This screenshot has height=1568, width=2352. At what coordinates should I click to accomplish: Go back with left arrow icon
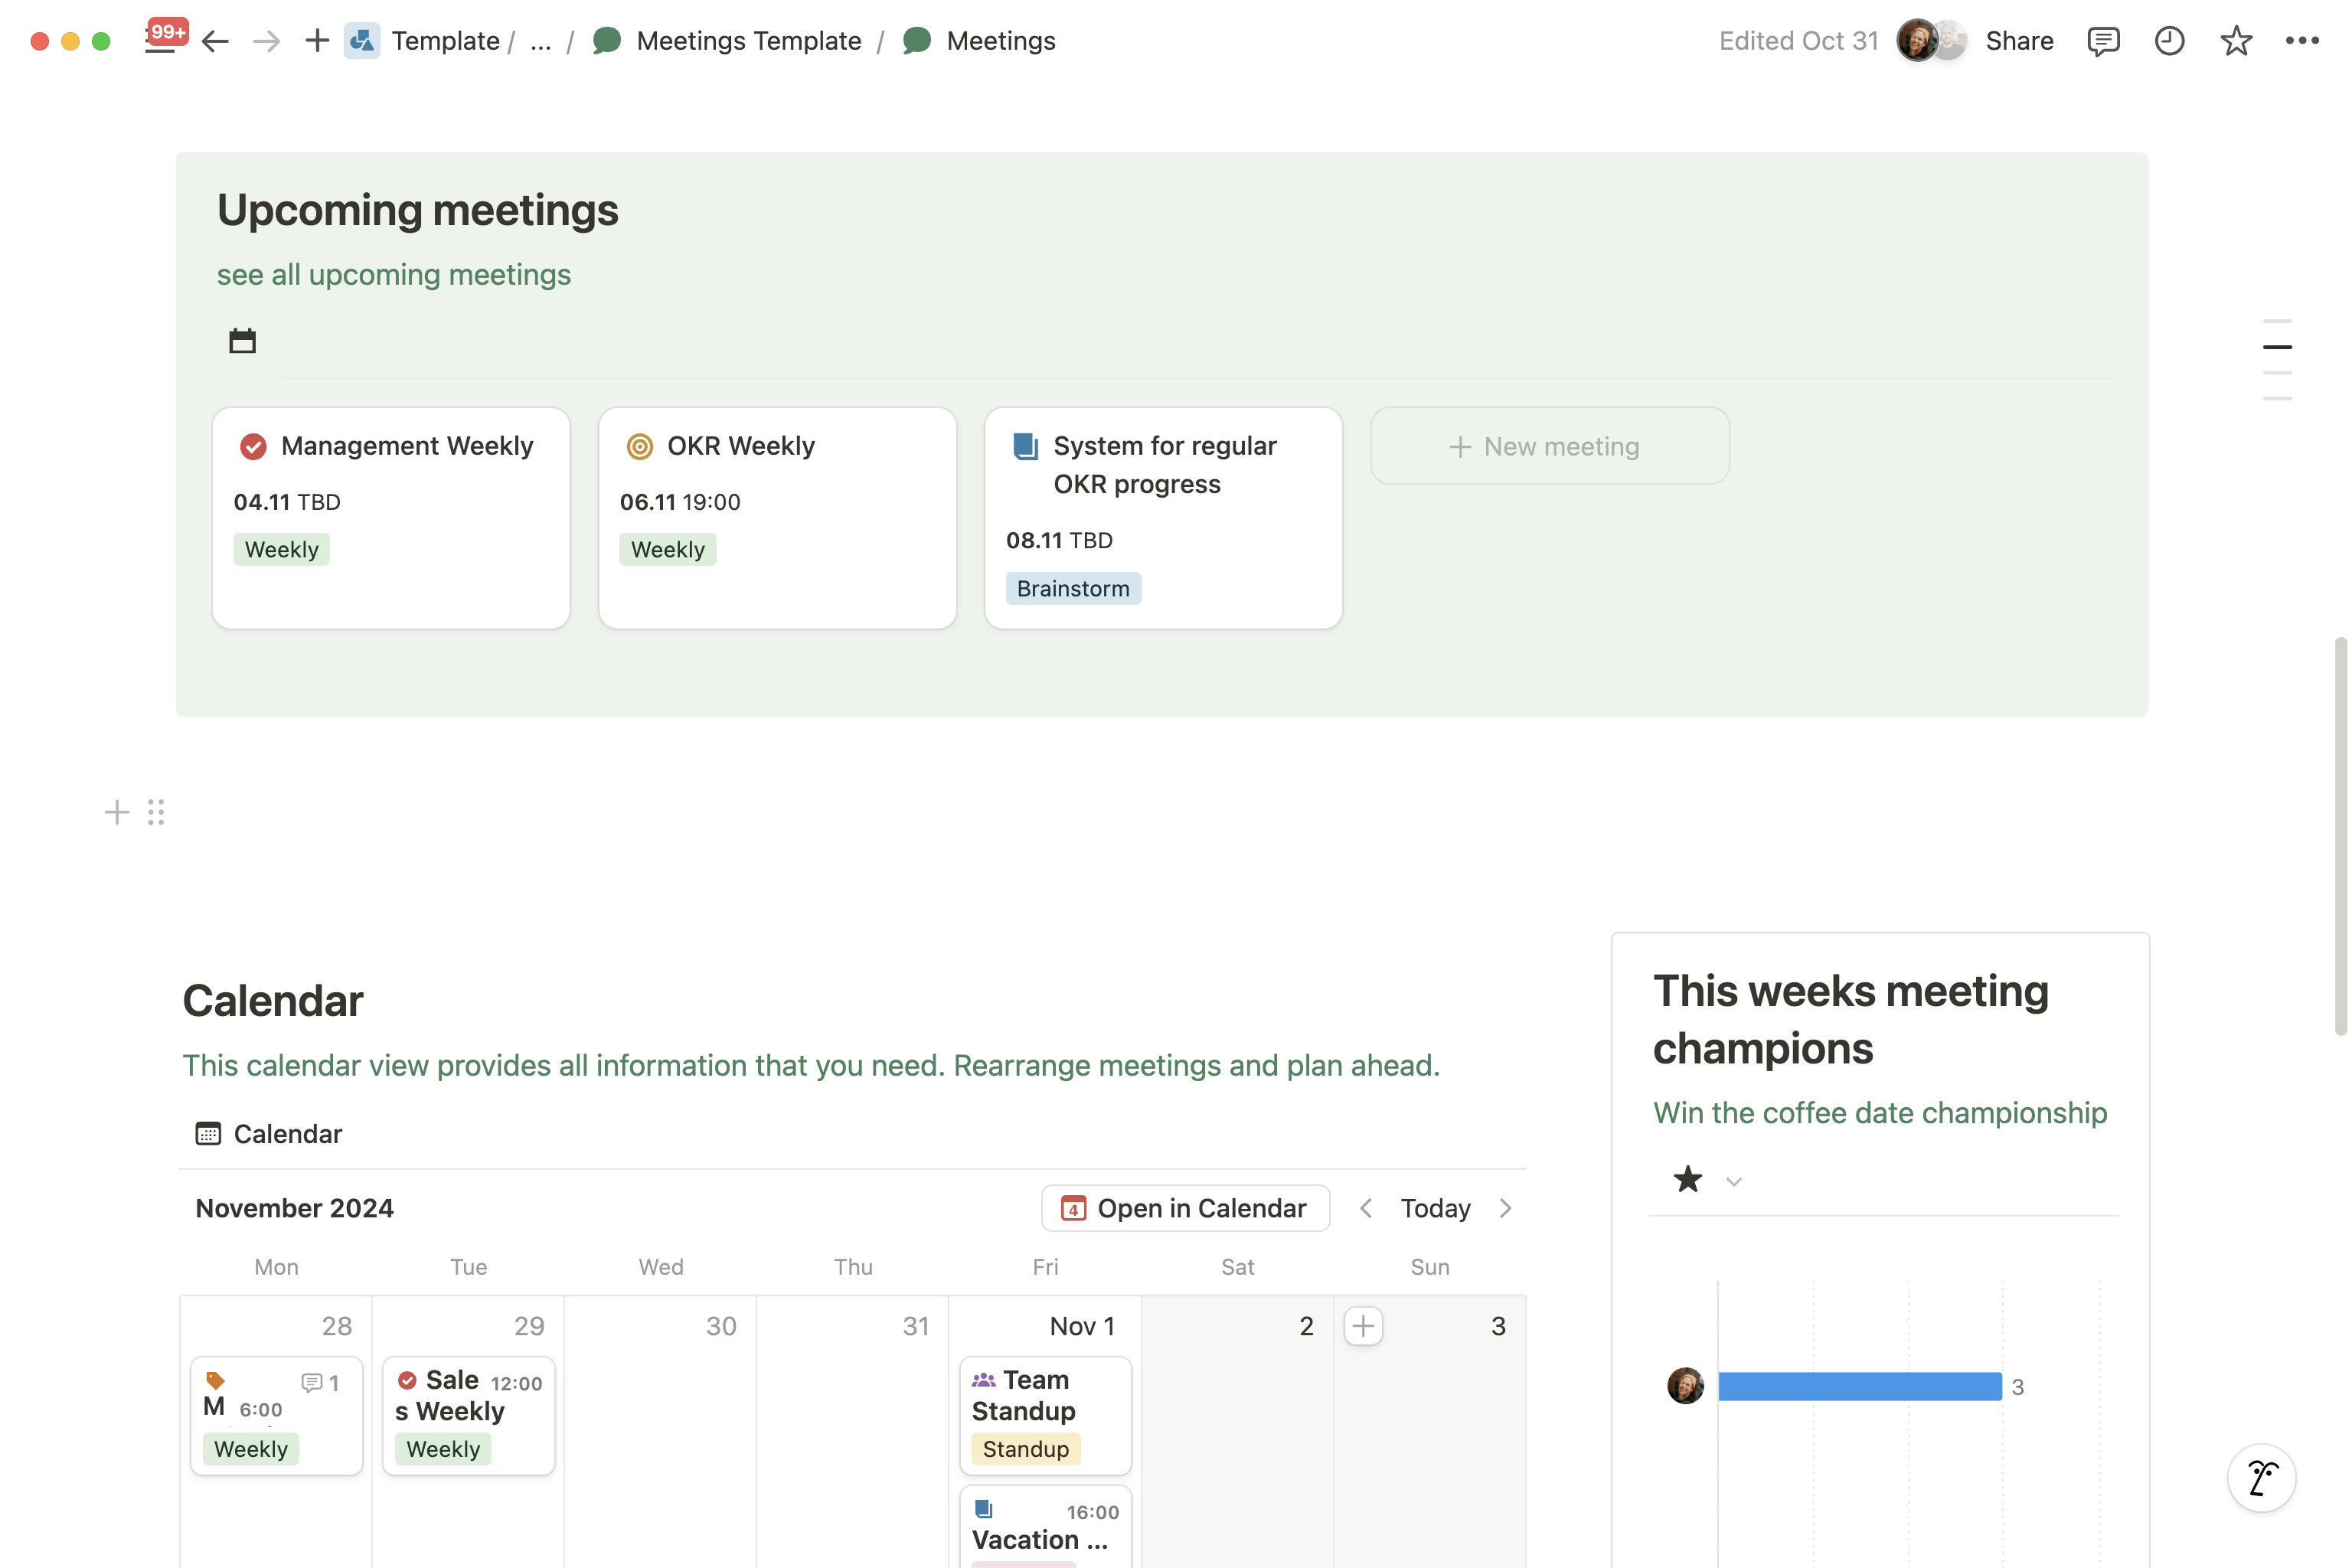(215, 41)
